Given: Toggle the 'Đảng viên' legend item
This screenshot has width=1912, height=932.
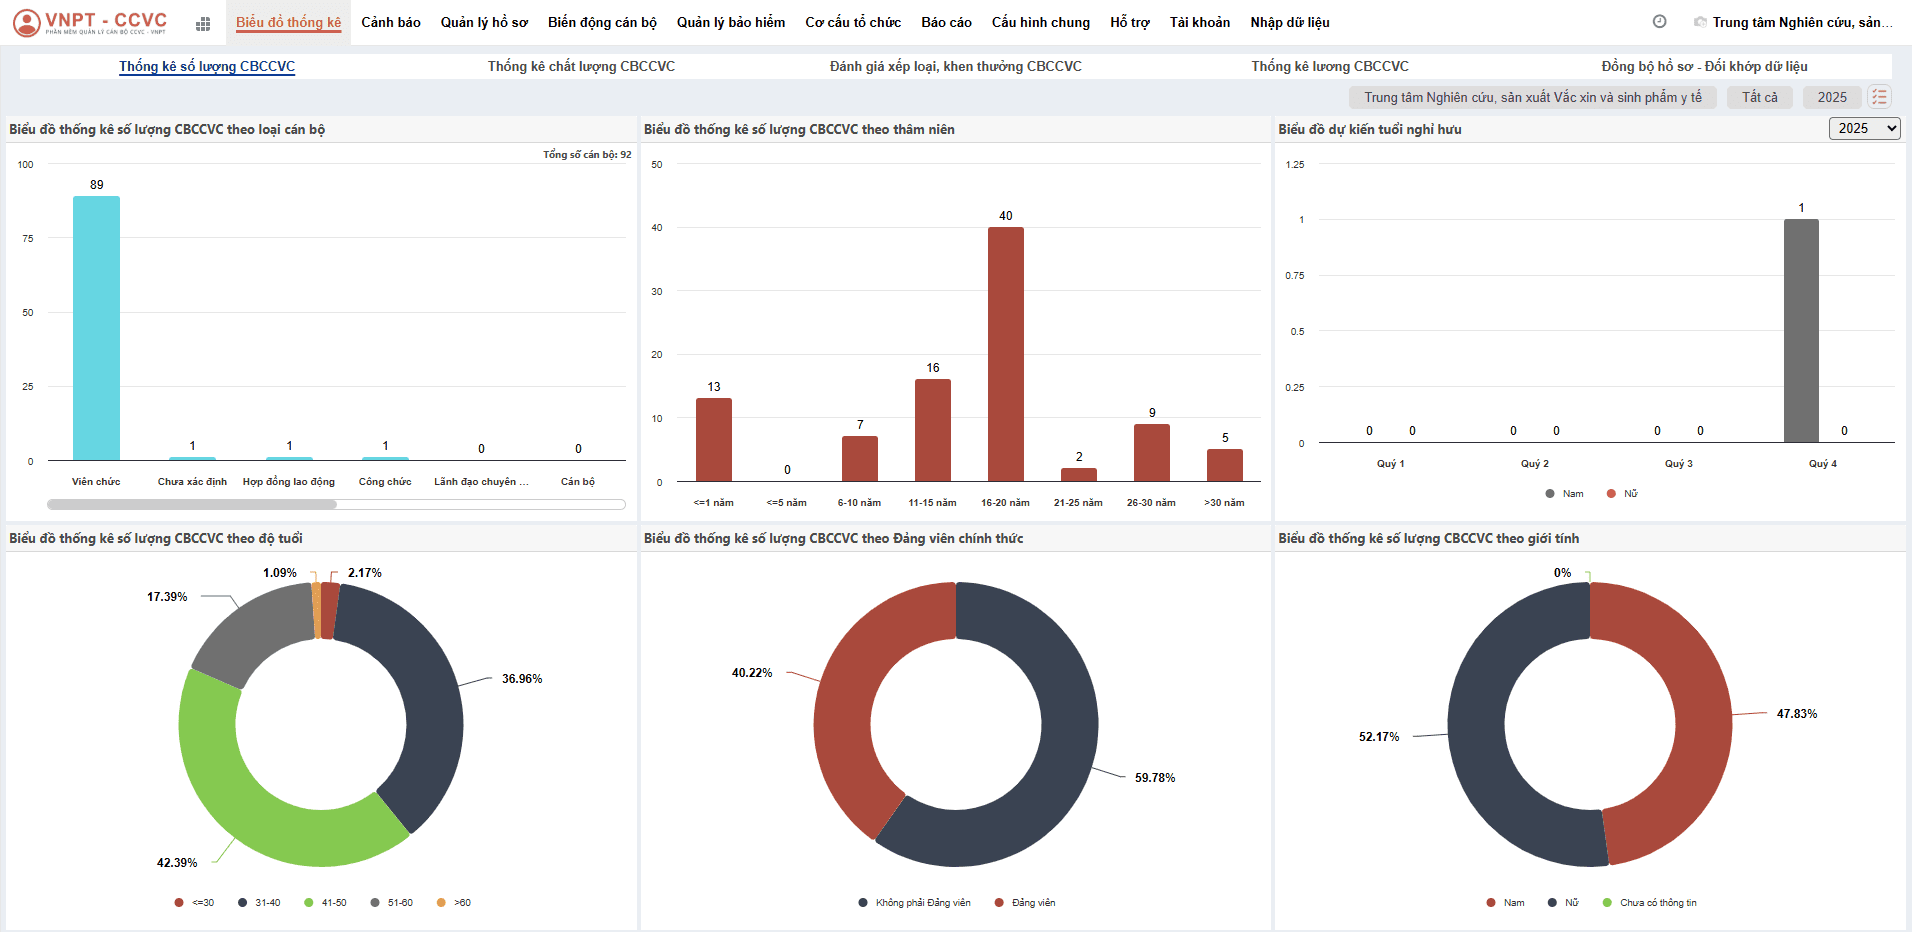Looking at the screenshot, I should (x=1025, y=903).
